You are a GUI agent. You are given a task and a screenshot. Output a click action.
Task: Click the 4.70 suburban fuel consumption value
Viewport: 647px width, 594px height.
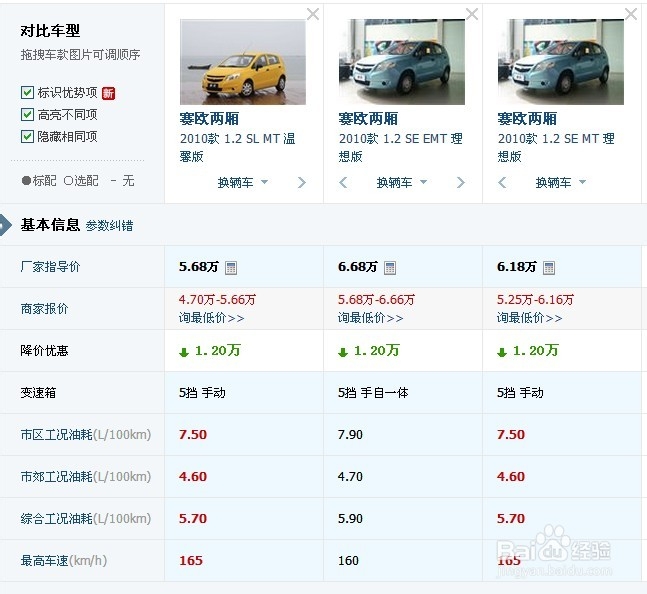350,477
